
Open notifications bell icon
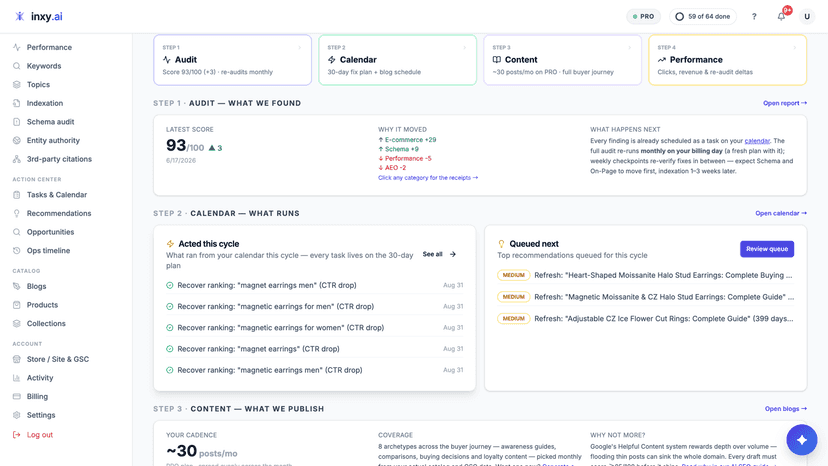click(x=782, y=16)
